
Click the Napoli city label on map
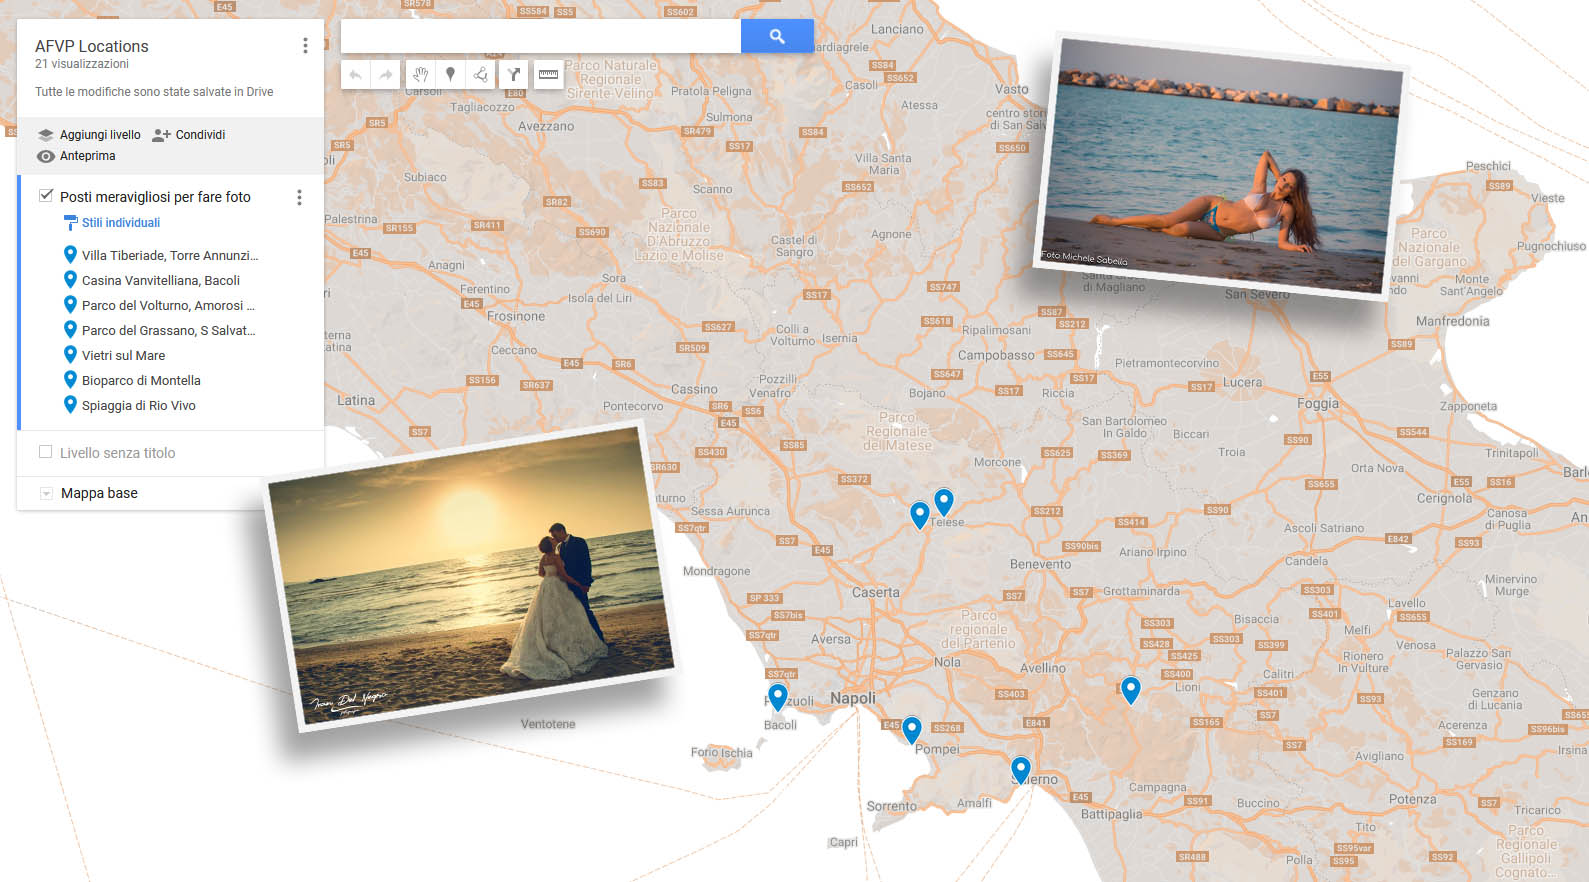click(x=853, y=698)
